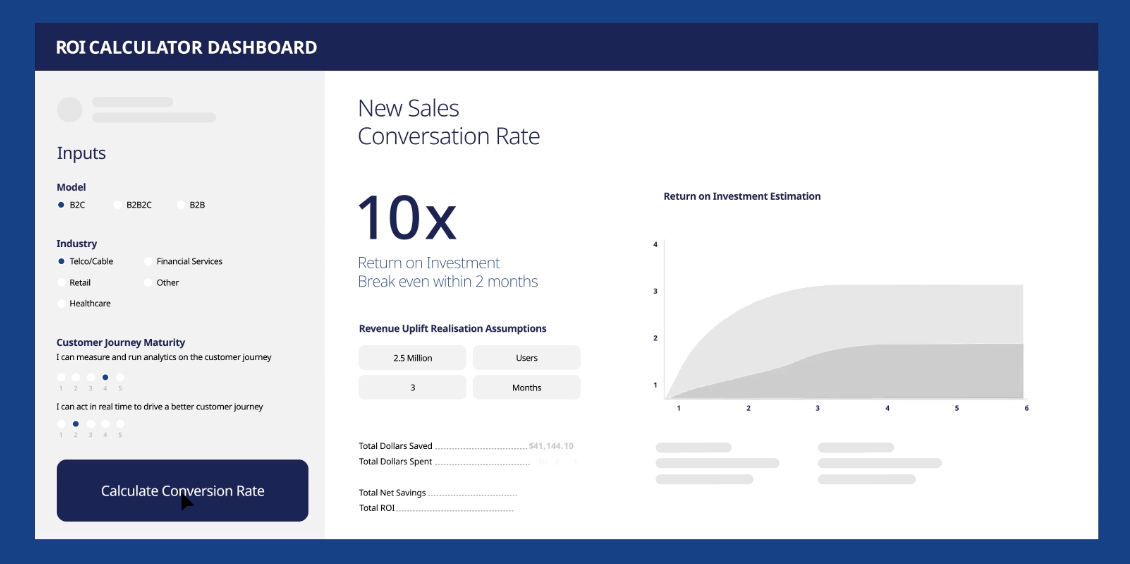Click the Return on Investment Estimation chart

[x=845, y=330]
